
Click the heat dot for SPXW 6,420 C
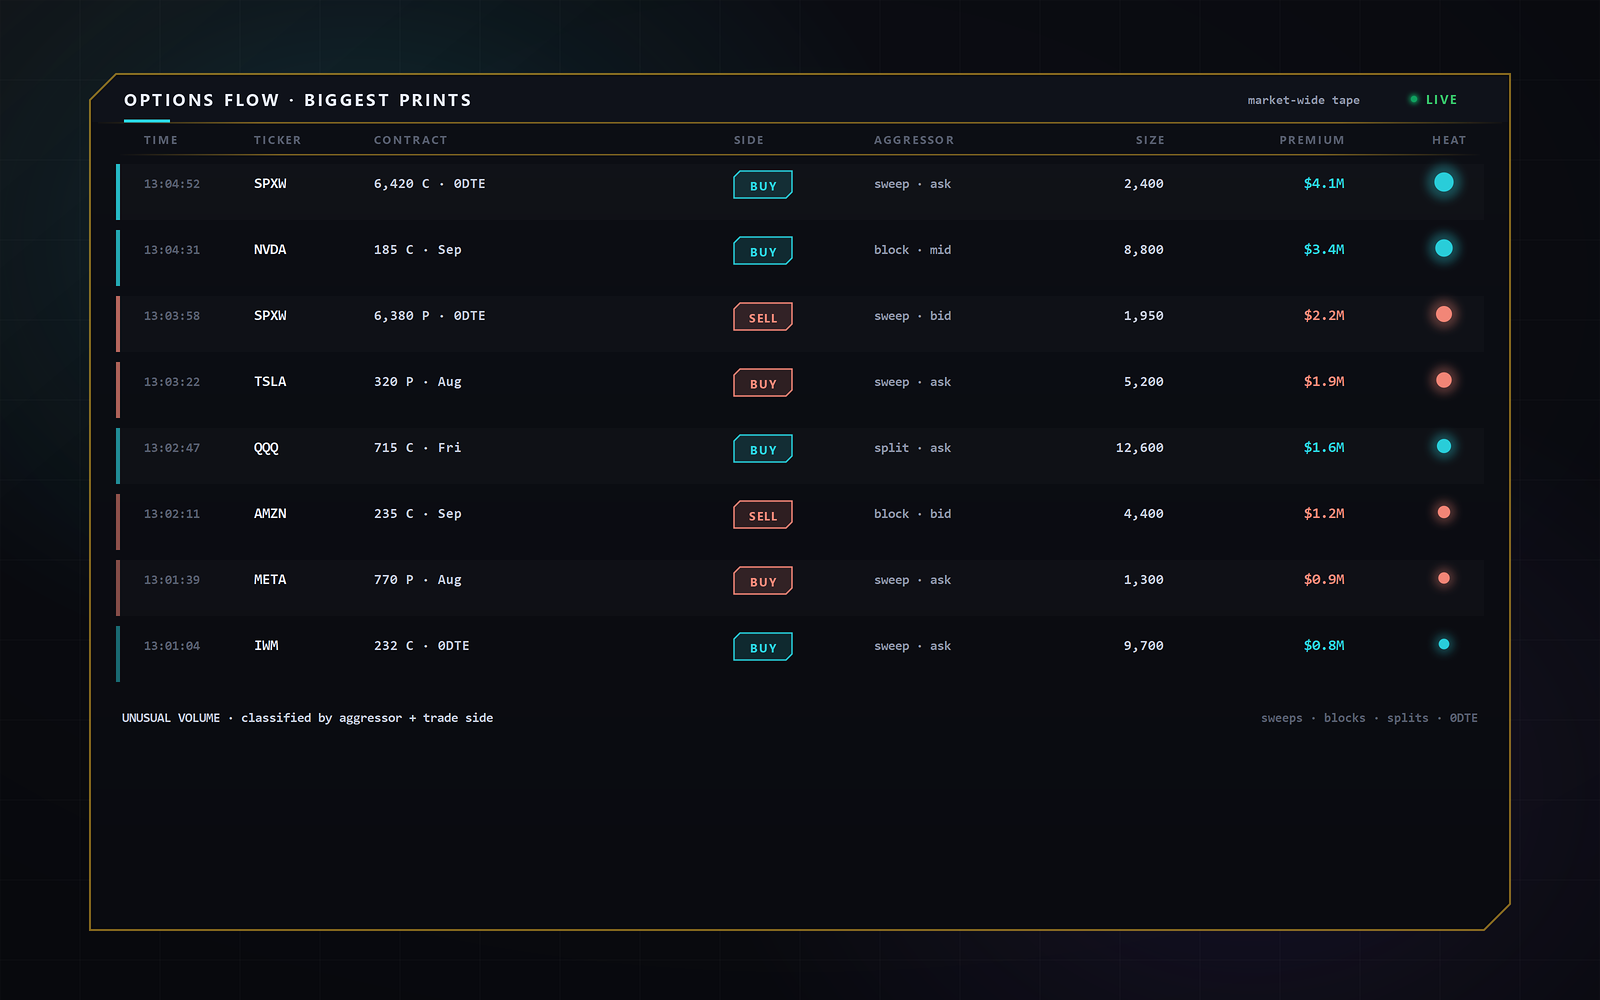pos(1444,182)
